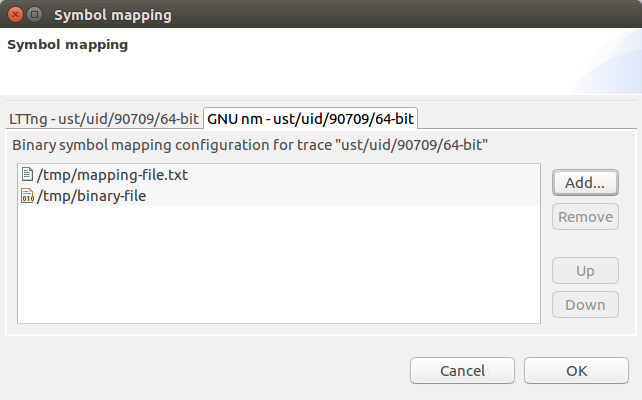Select the GNU nm ust/uid/90709/64-bit tab
Viewport: 642px width, 400px height.
[x=311, y=118]
